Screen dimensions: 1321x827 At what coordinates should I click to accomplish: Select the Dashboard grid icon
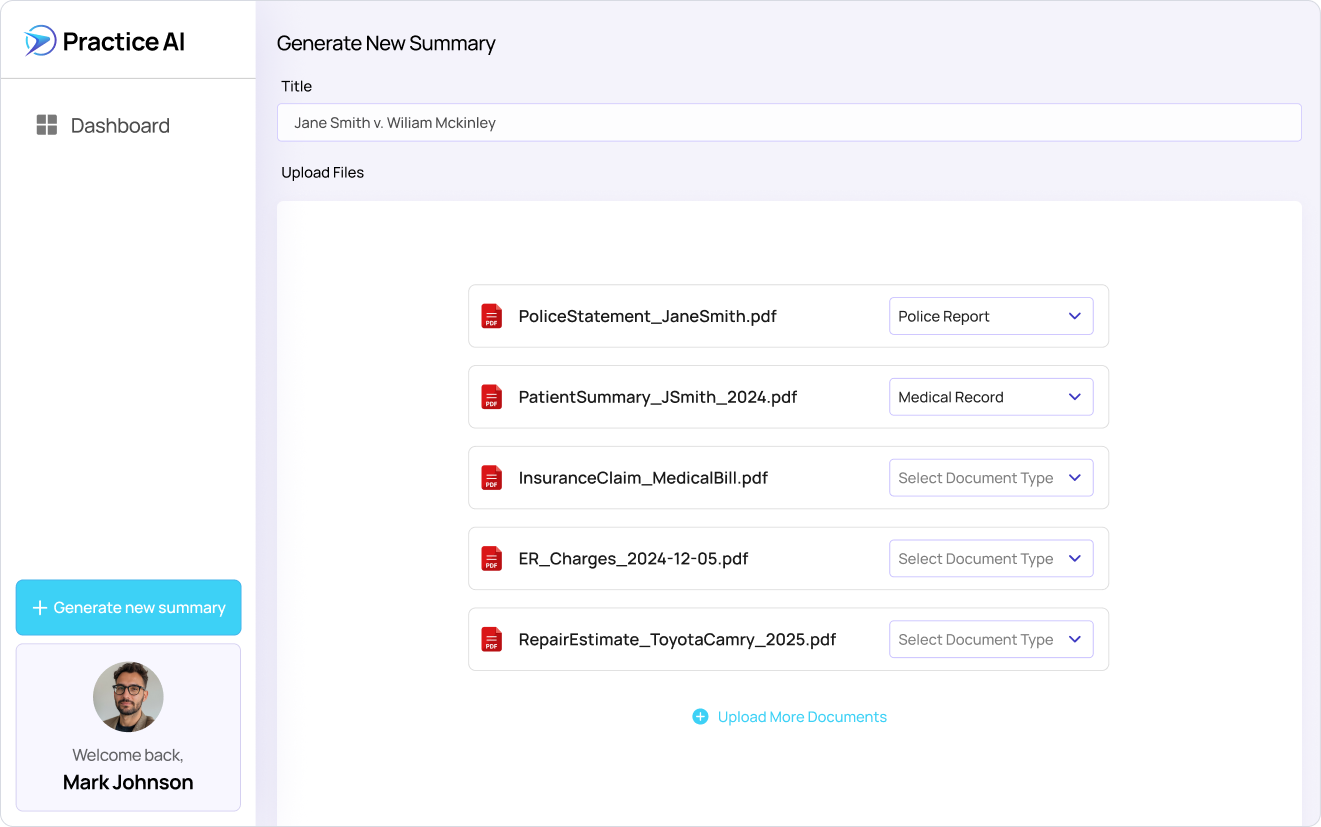click(46, 124)
